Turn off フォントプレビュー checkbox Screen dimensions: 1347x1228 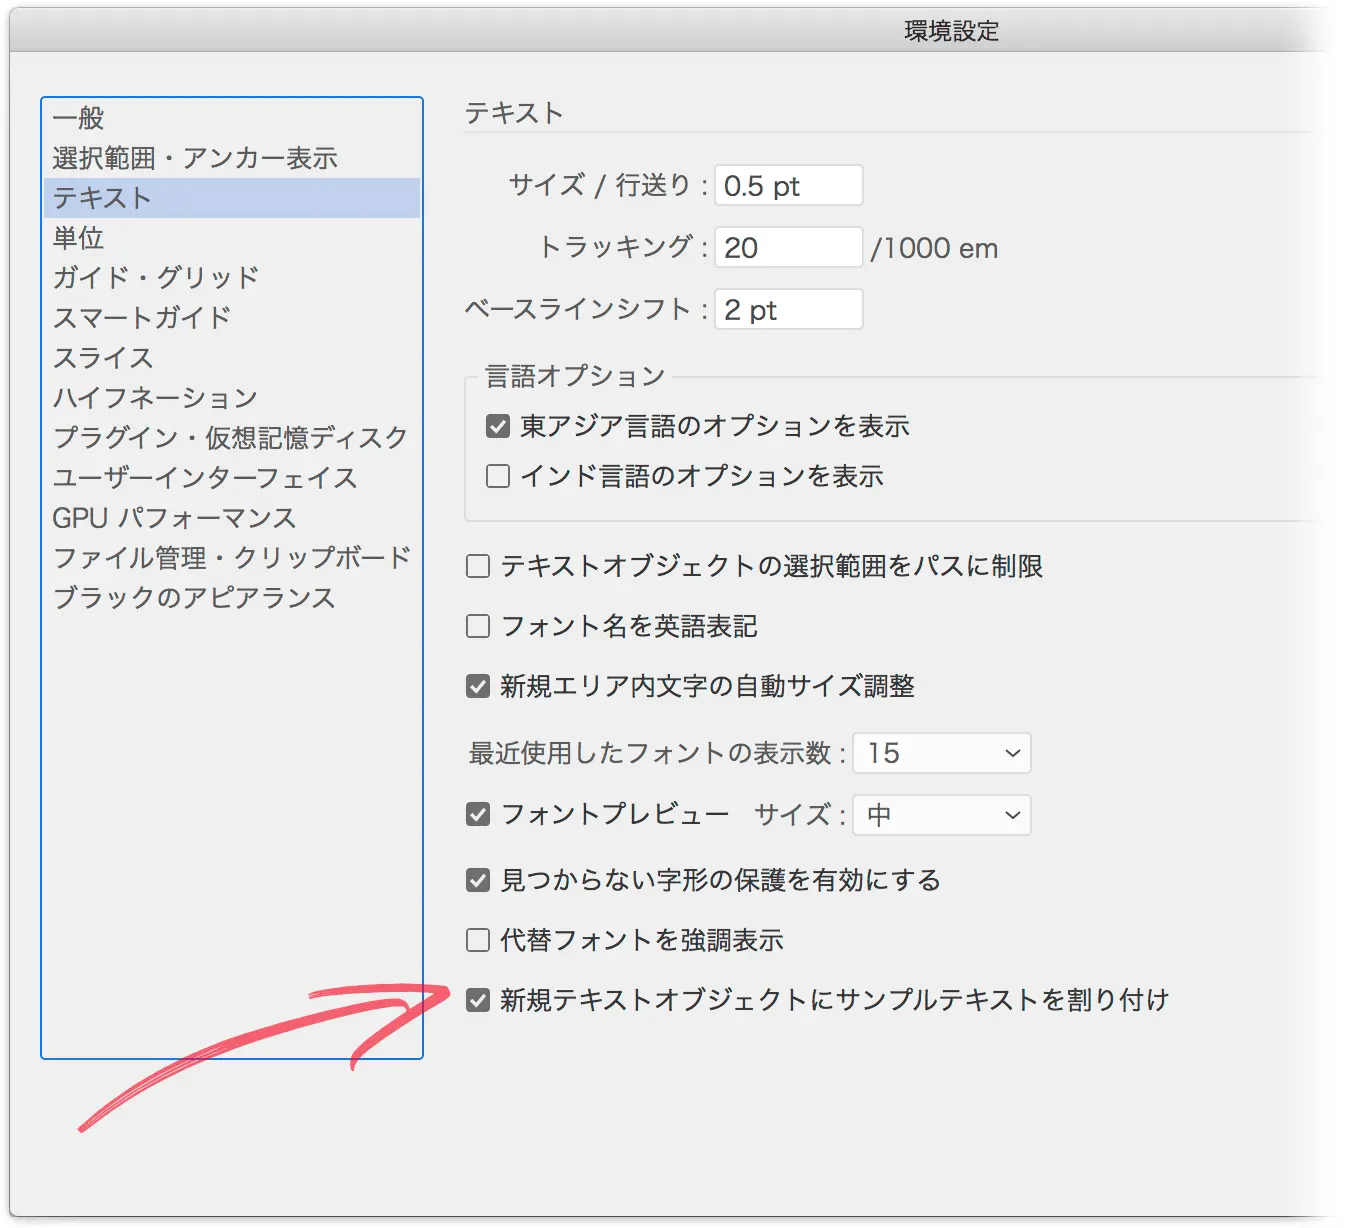476,814
